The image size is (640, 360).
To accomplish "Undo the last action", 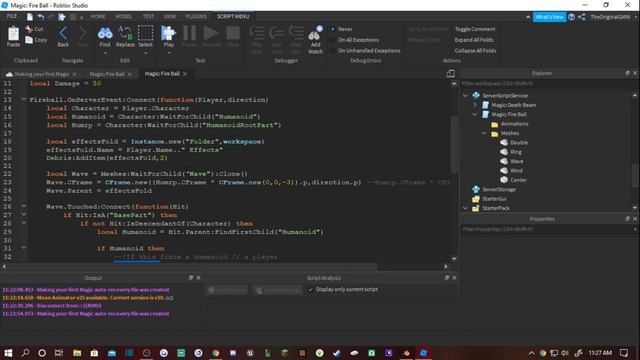I will coord(41,17).
